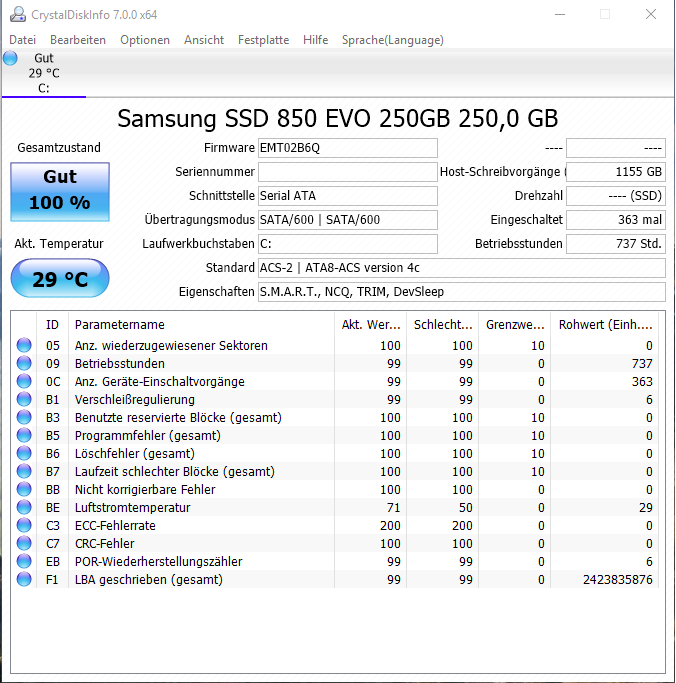Click the drive title Samsung SSD 850 EVO 250GB
676x683 pixels.
(x=338, y=118)
